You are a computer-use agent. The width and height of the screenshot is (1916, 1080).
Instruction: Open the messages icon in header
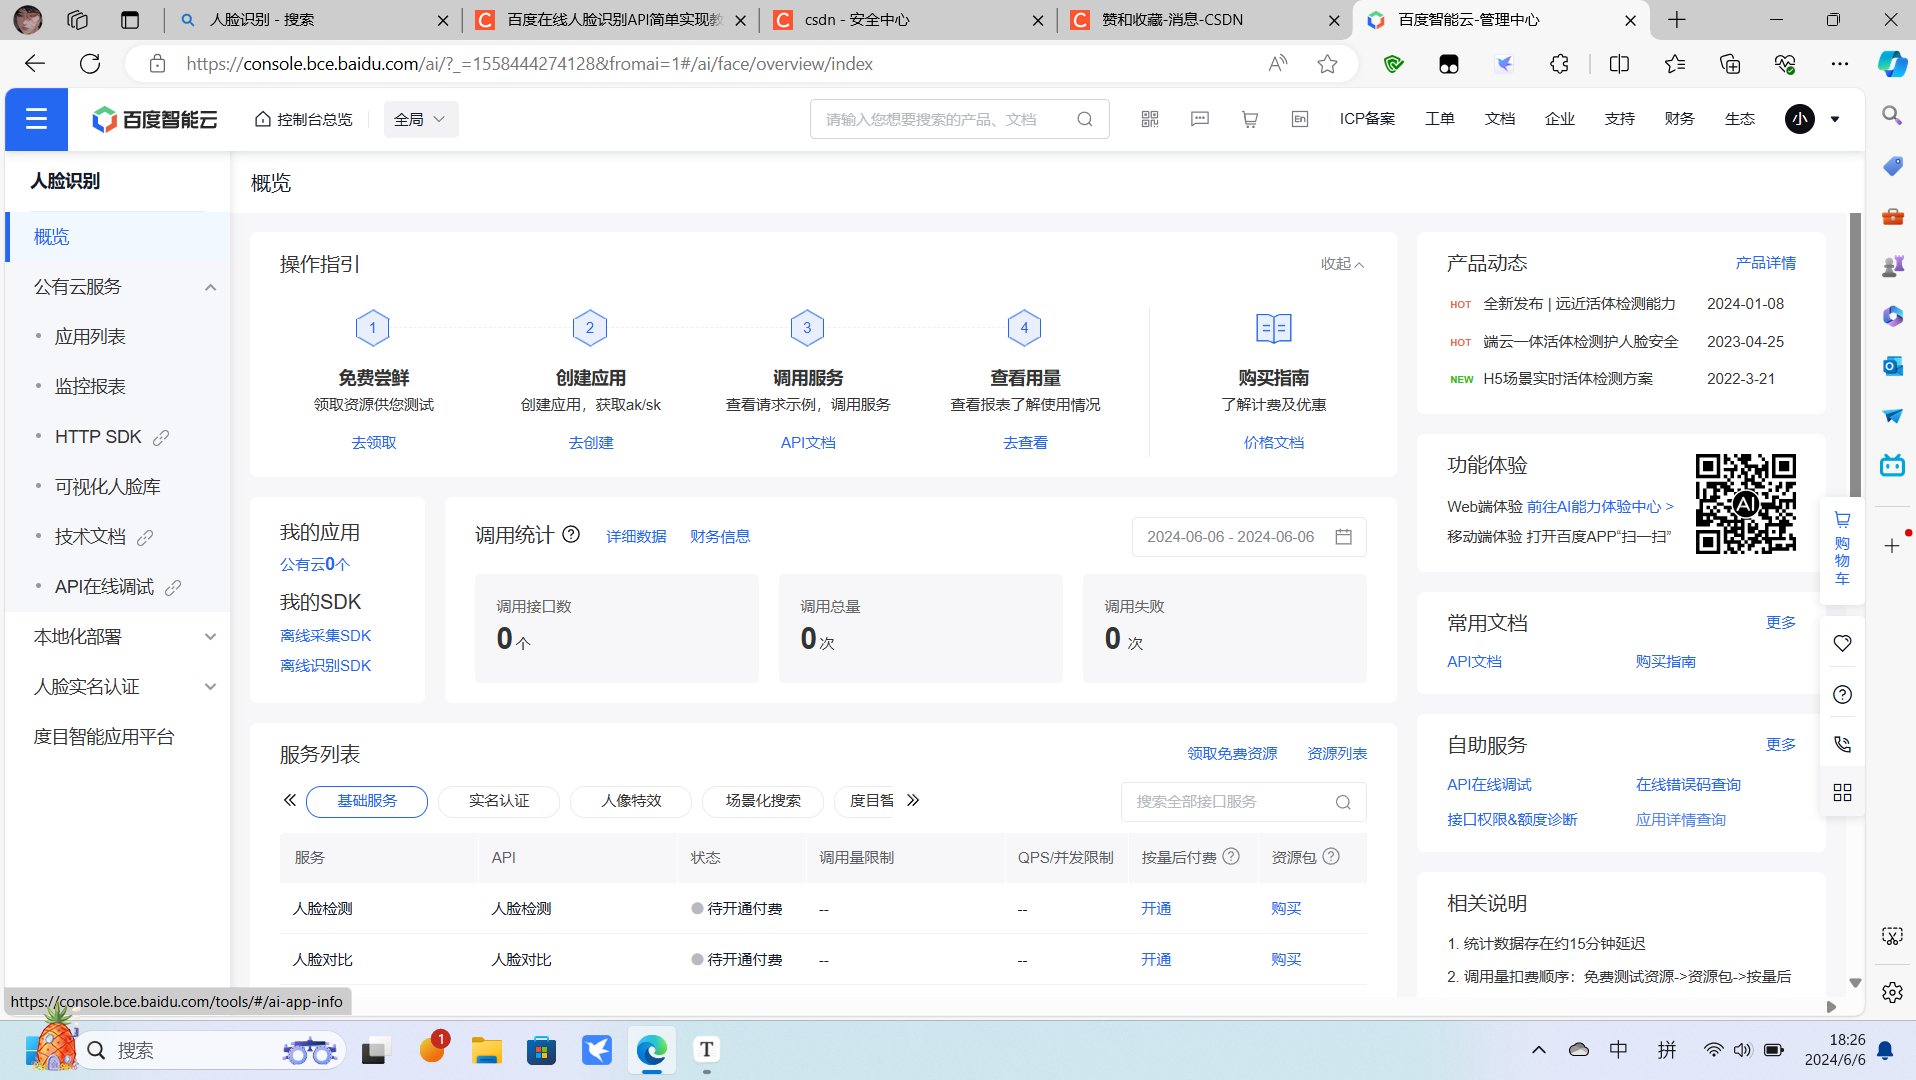1200,119
